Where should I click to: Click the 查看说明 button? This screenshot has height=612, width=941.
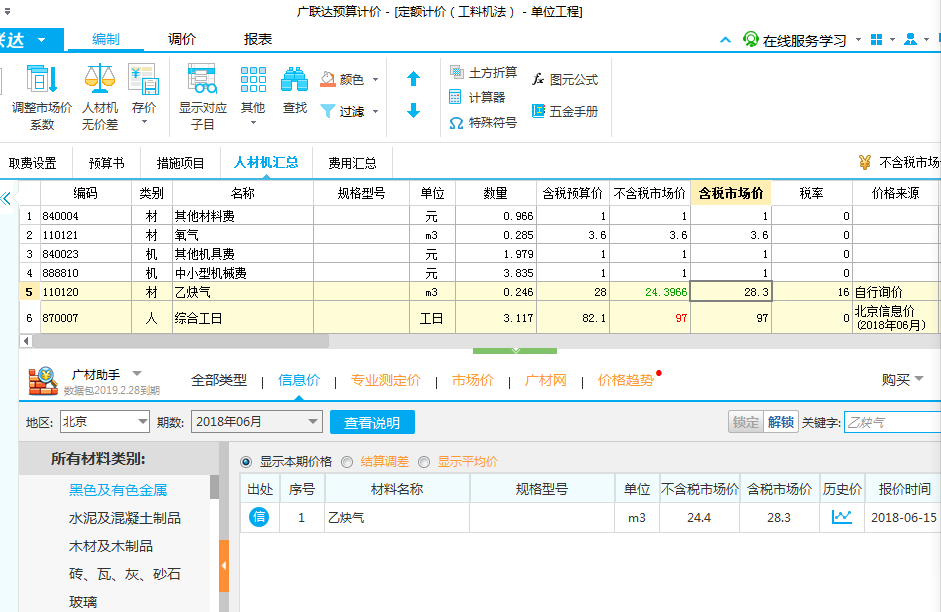pyautogui.click(x=372, y=422)
